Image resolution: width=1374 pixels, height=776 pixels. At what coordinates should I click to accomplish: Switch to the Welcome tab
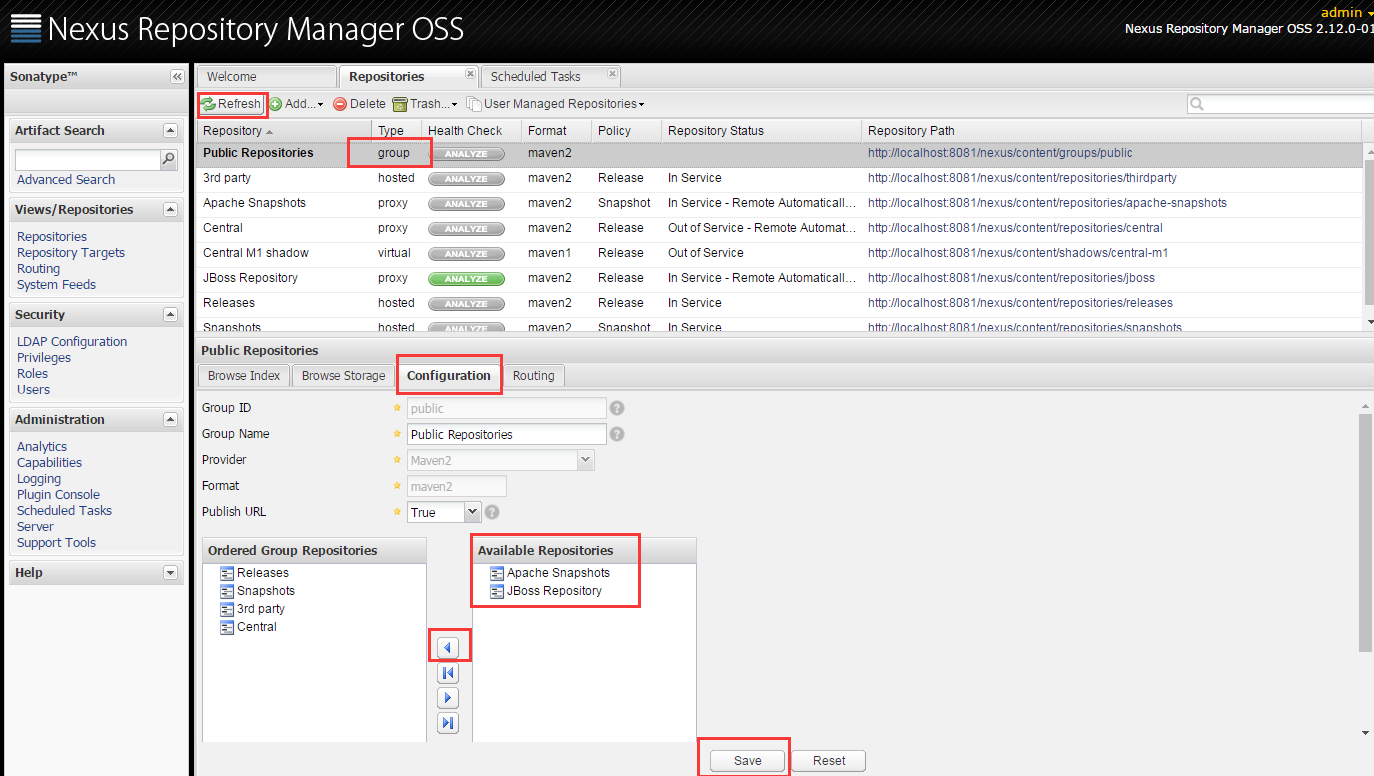click(x=266, y=77)
